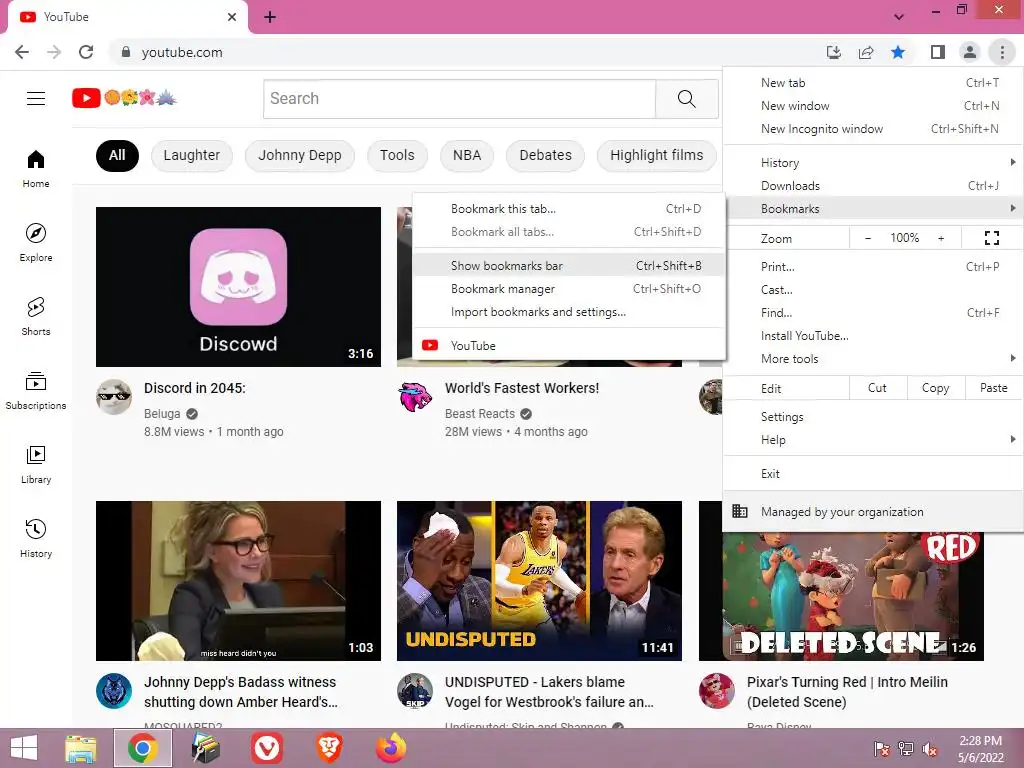Select Exit from Chrome menu
Image resolution: width=1024 pixels, height=768 pixels.
point(874,473)
